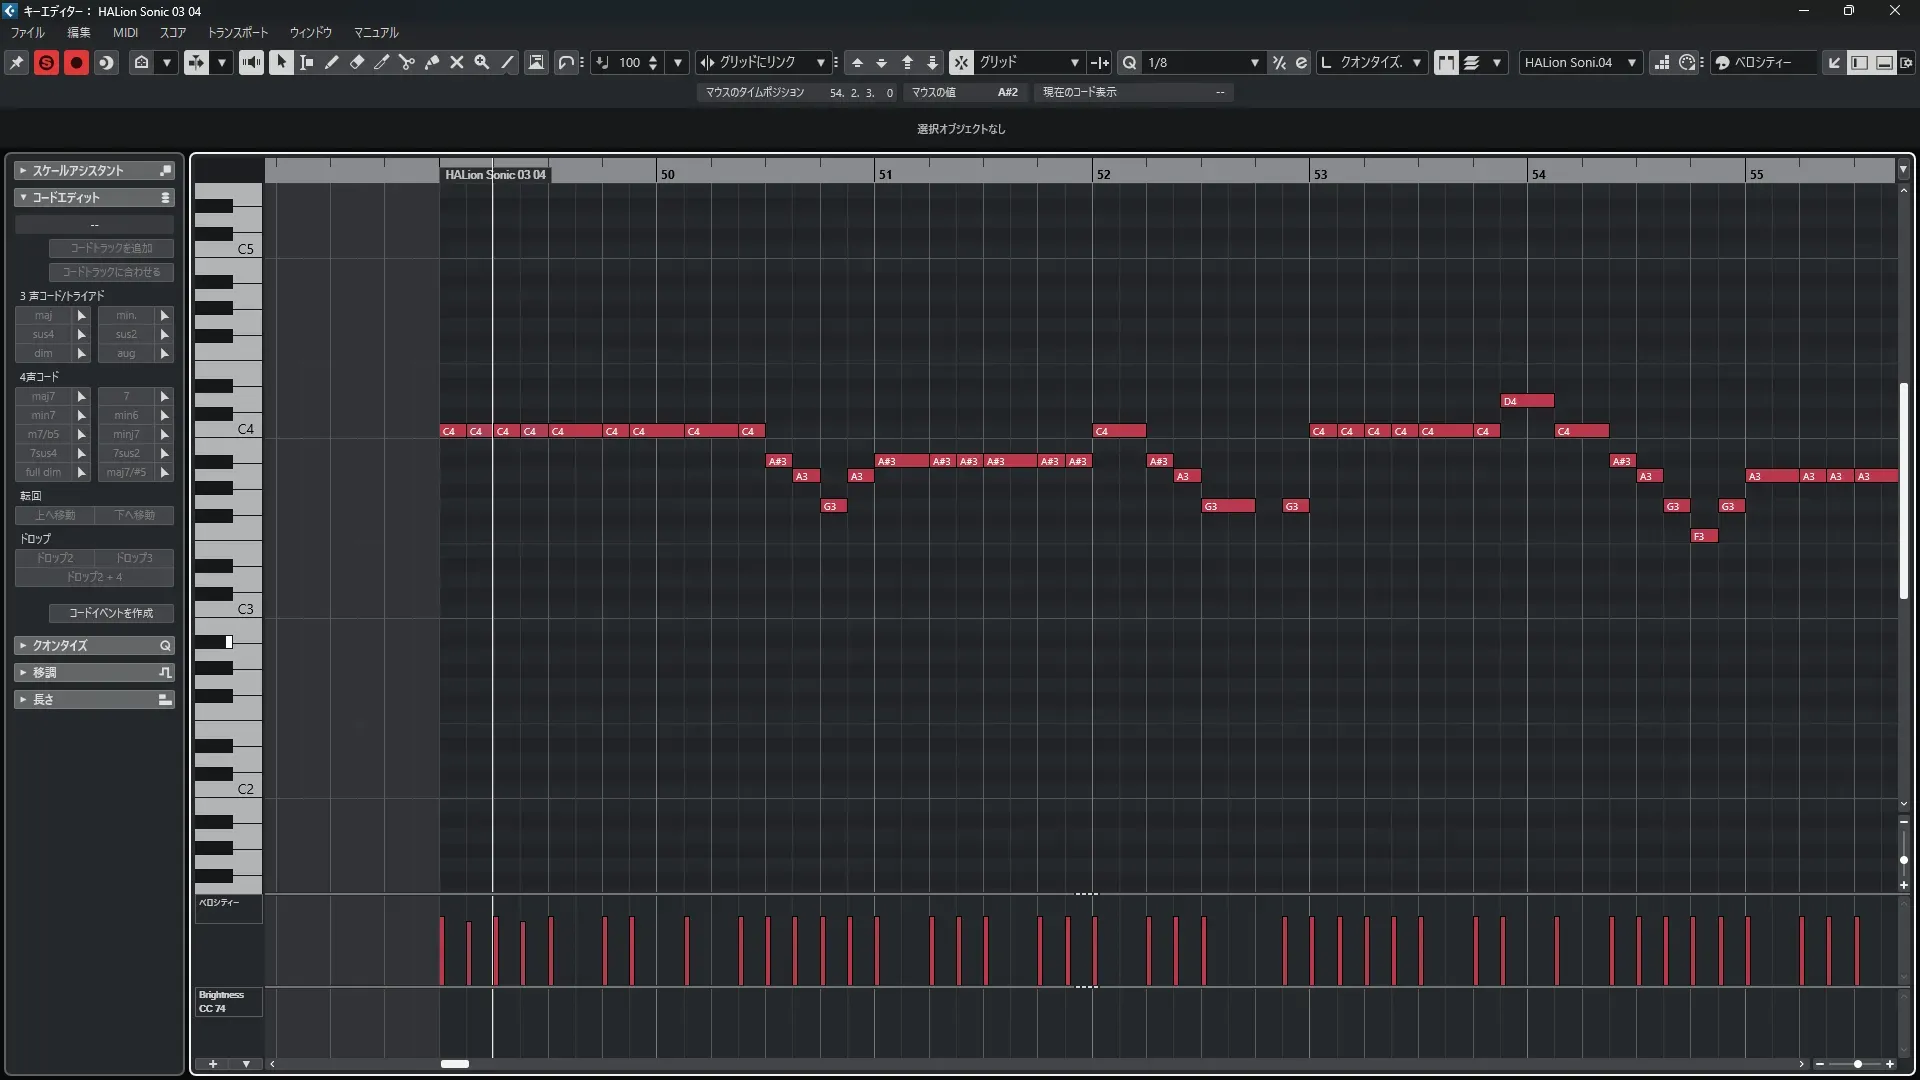This screenshot has height=1080, width=1920.
Task: Open the MIDI menu
Action: click(x=125, y=32)
